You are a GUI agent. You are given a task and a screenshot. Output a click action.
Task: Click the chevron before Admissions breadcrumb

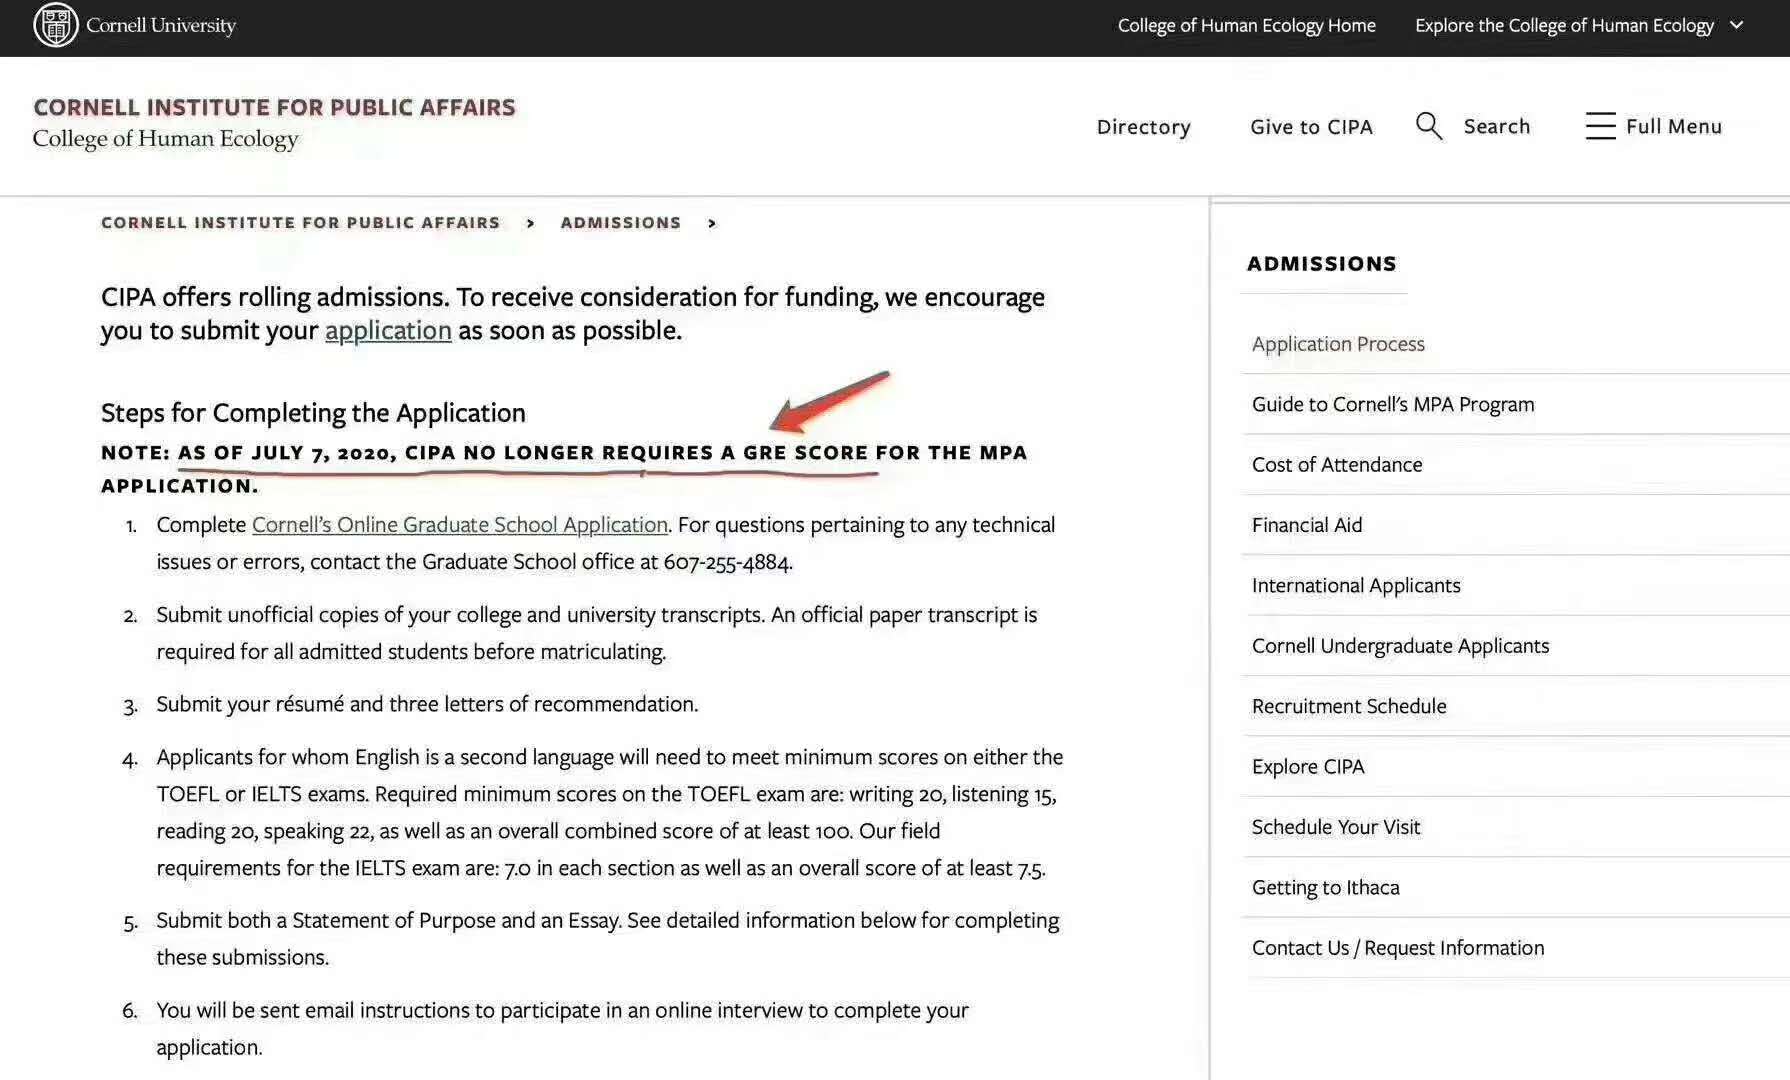530,223
